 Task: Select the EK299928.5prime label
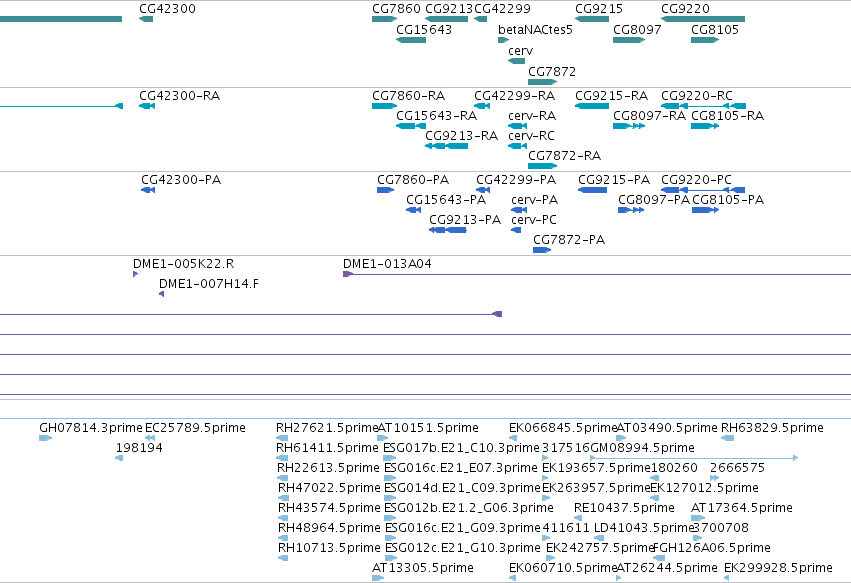778,568
